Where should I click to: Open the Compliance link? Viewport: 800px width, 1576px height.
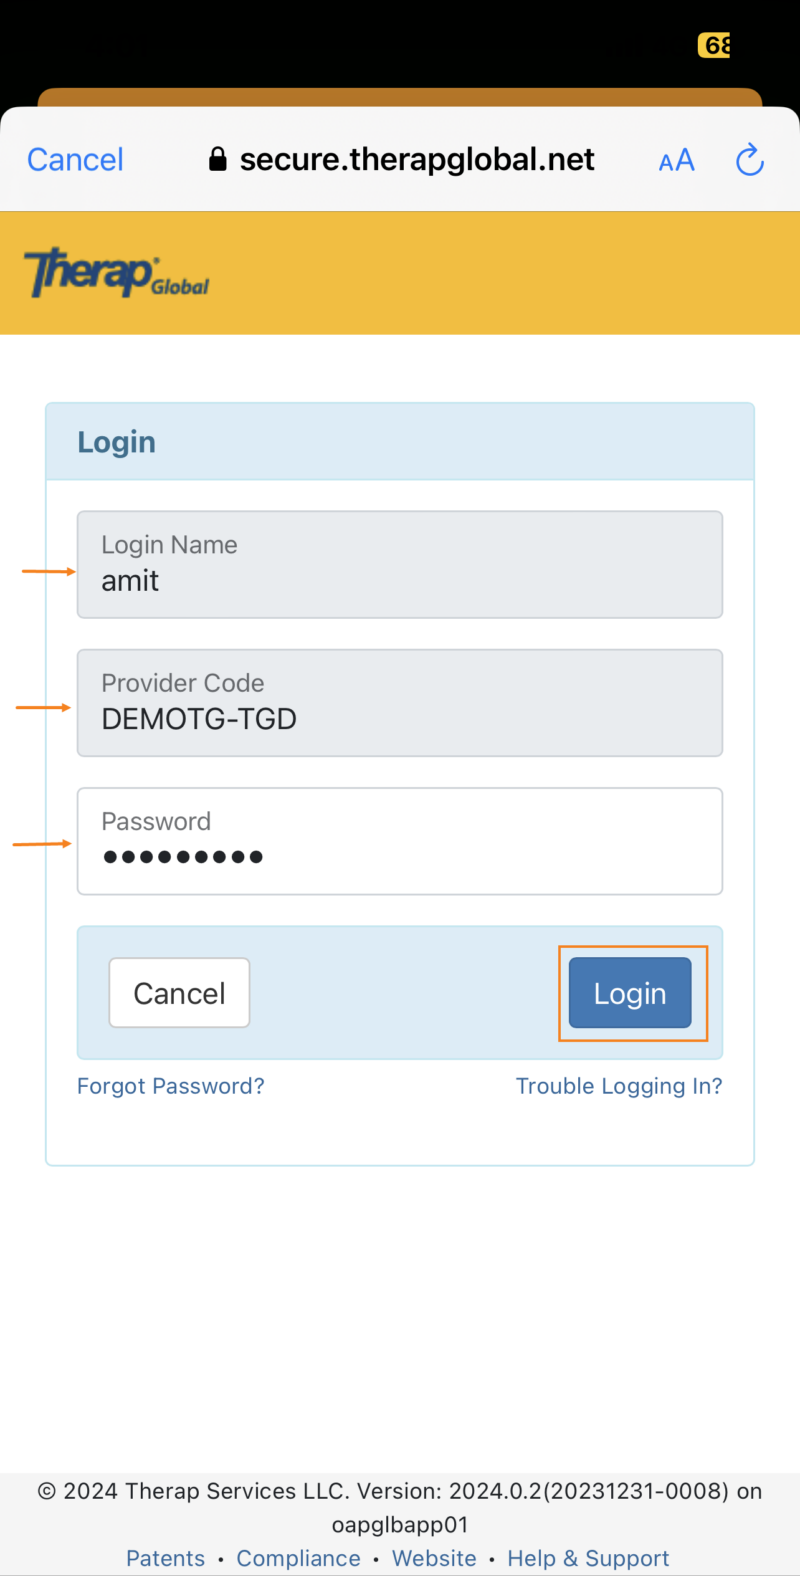pyautogui.click(x=298, y=1558)
